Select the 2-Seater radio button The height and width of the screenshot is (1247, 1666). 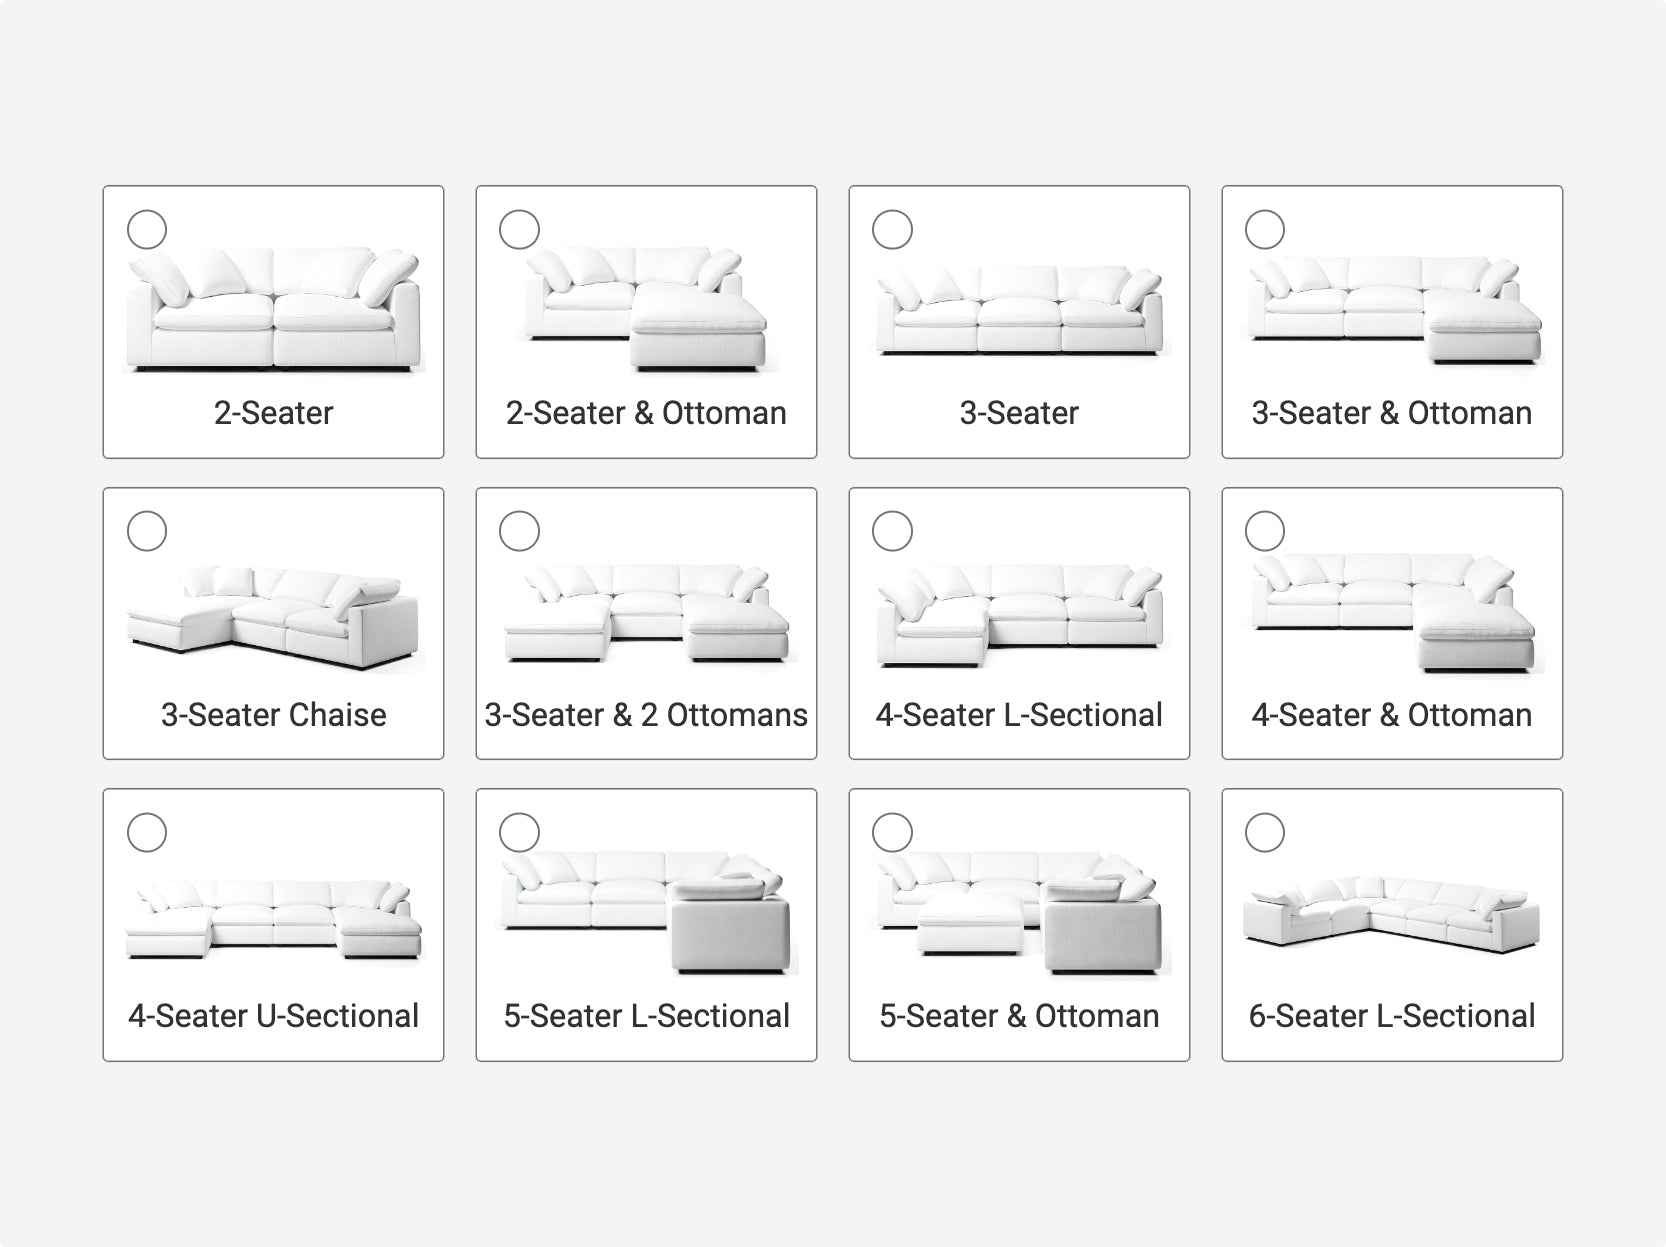(x=147, y=230)
